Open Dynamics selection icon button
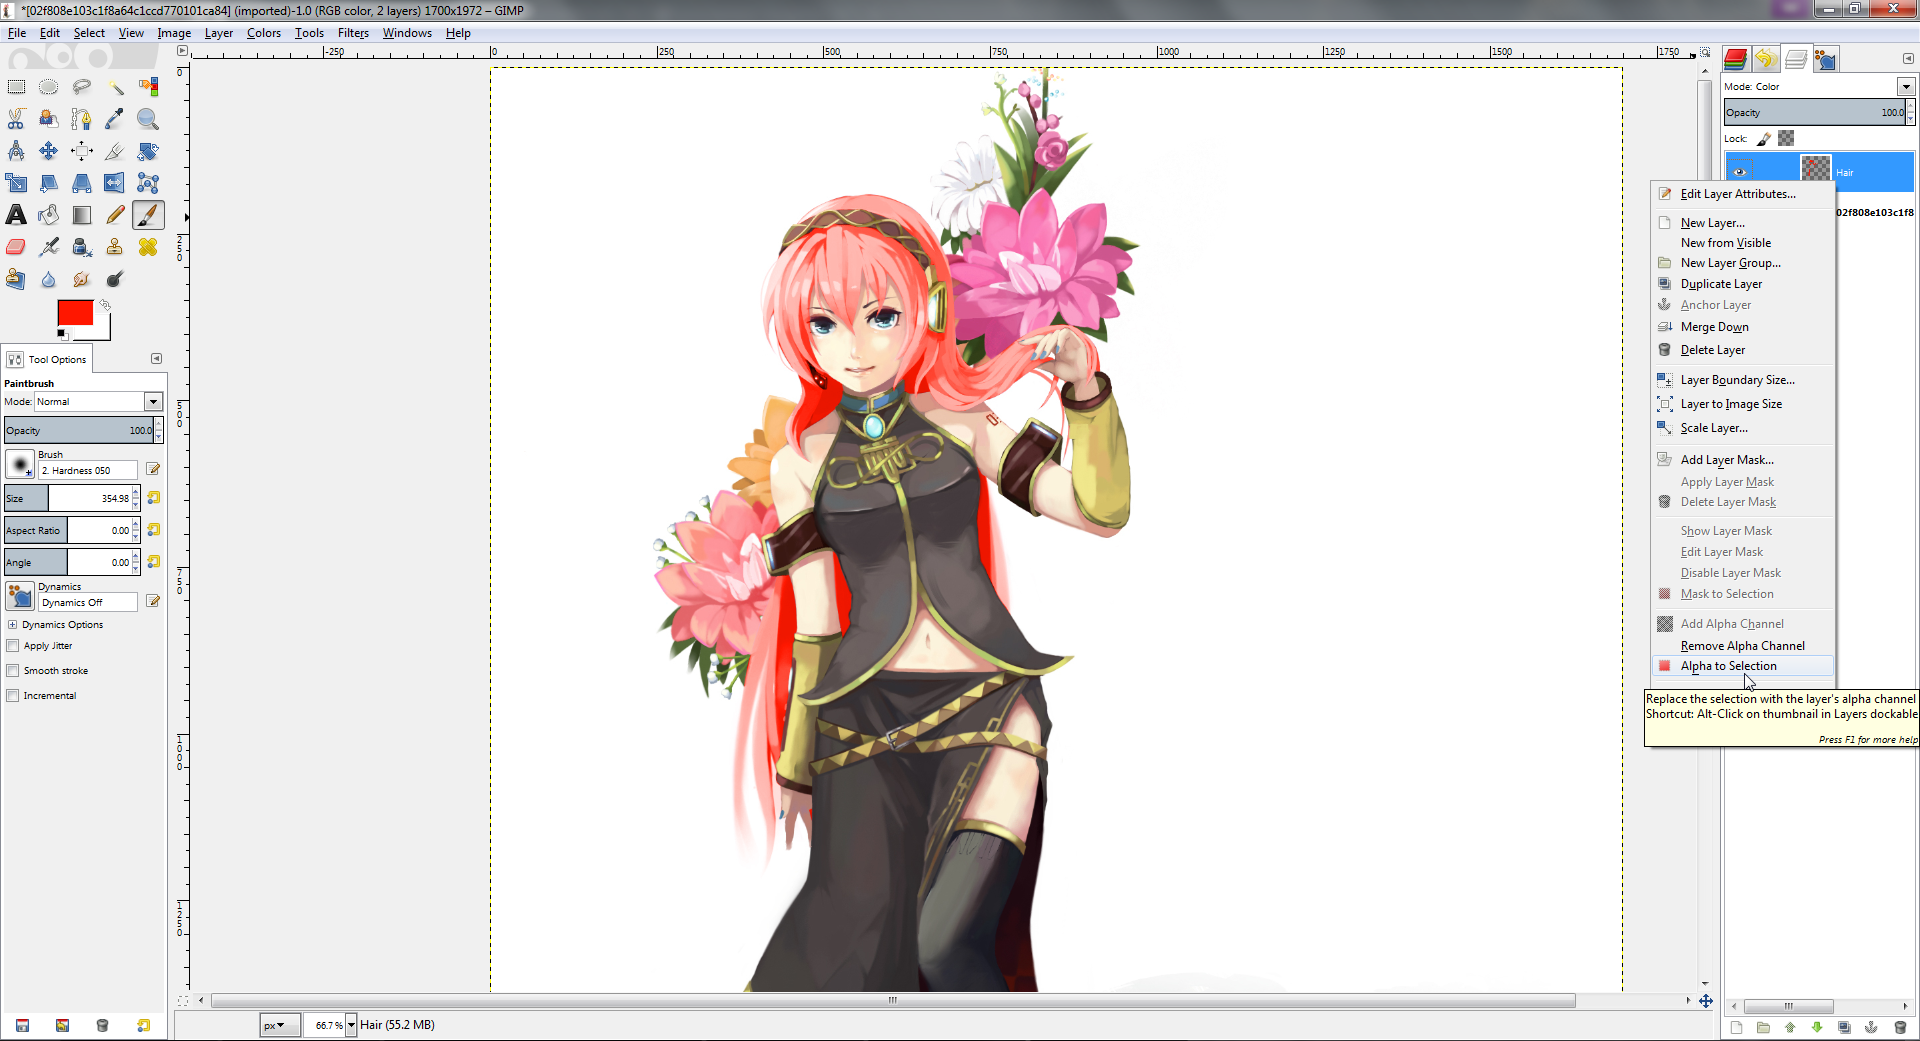 (20, 596)
